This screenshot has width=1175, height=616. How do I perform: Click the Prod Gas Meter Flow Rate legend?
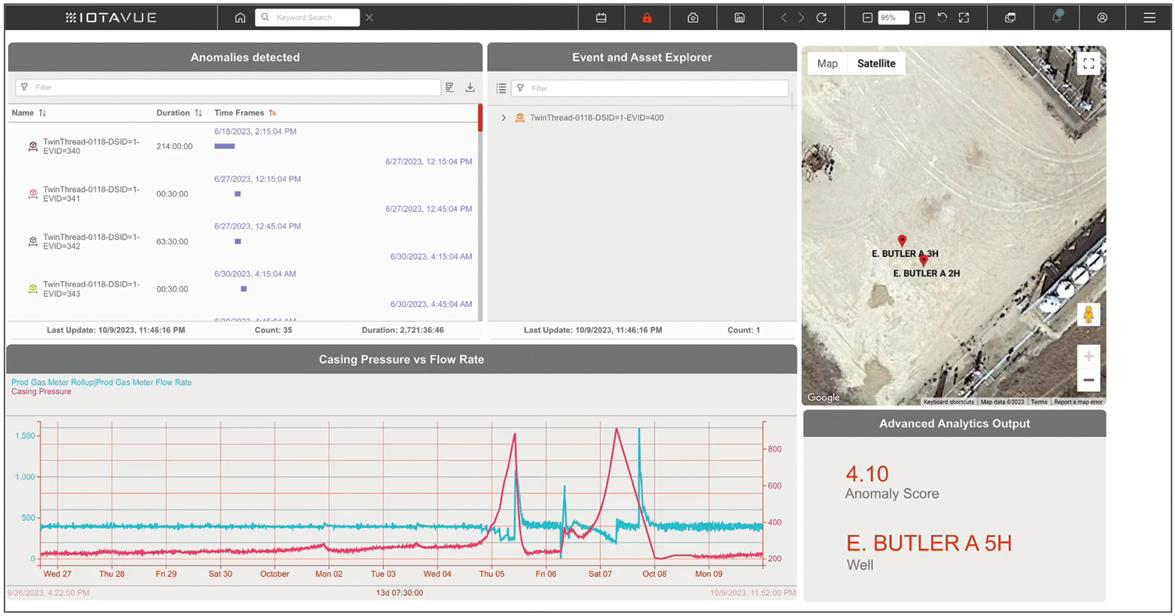(102, 382)
